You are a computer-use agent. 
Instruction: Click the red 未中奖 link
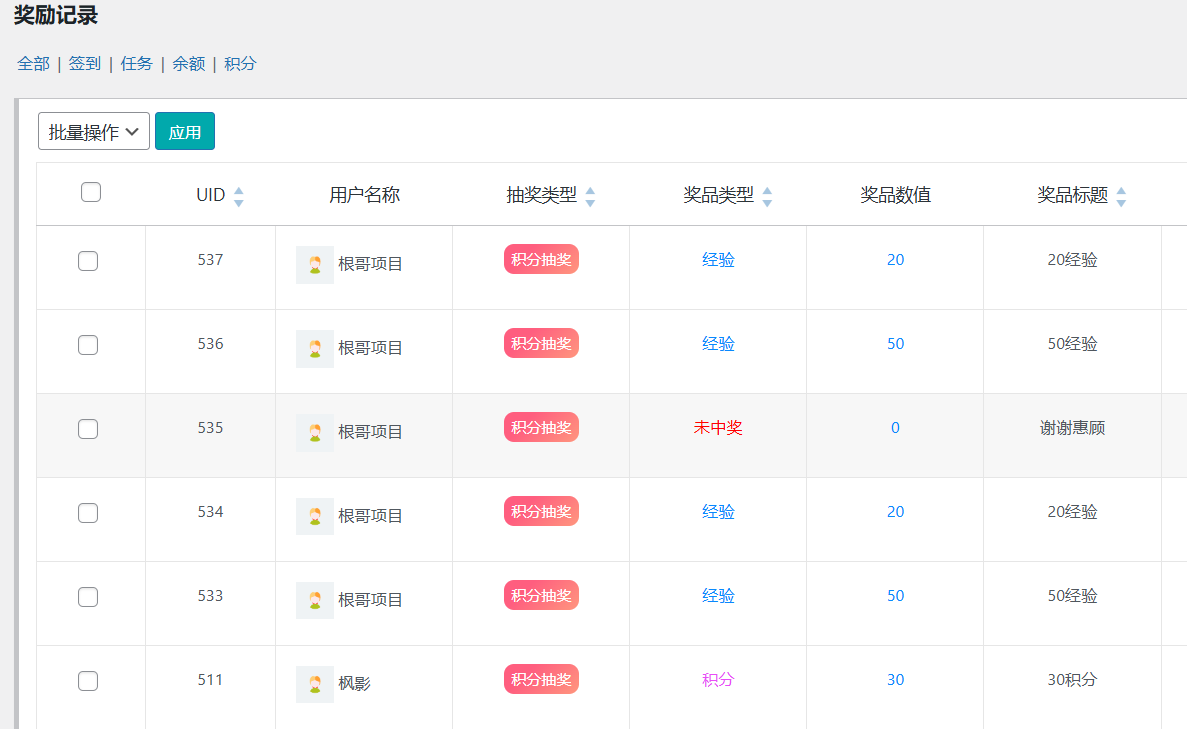tap(718, 428)
